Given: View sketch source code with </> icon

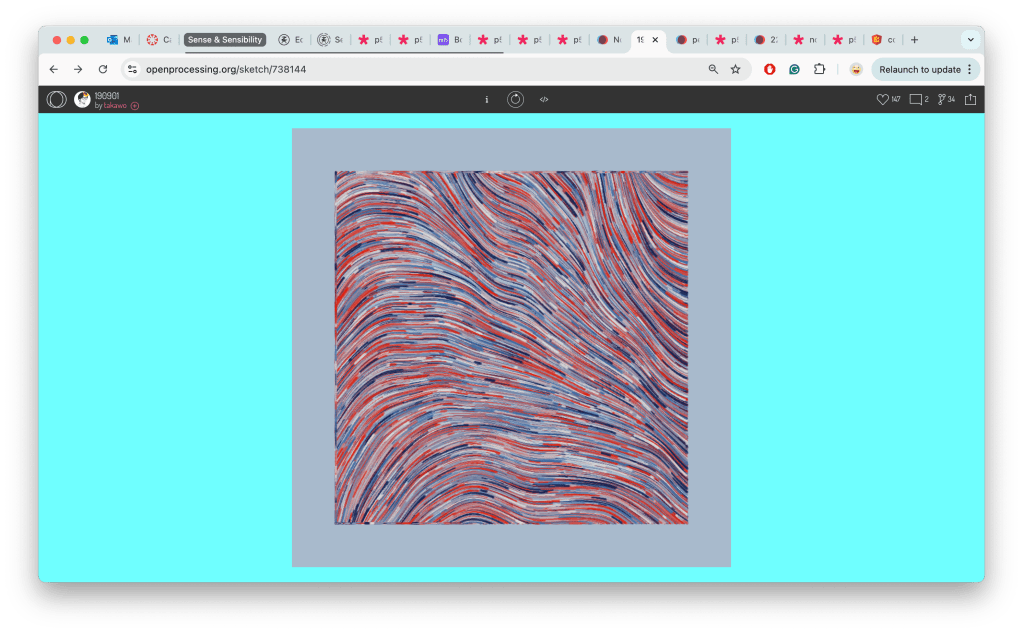Looking at the screenshot, I should click(x=544, y=99).
